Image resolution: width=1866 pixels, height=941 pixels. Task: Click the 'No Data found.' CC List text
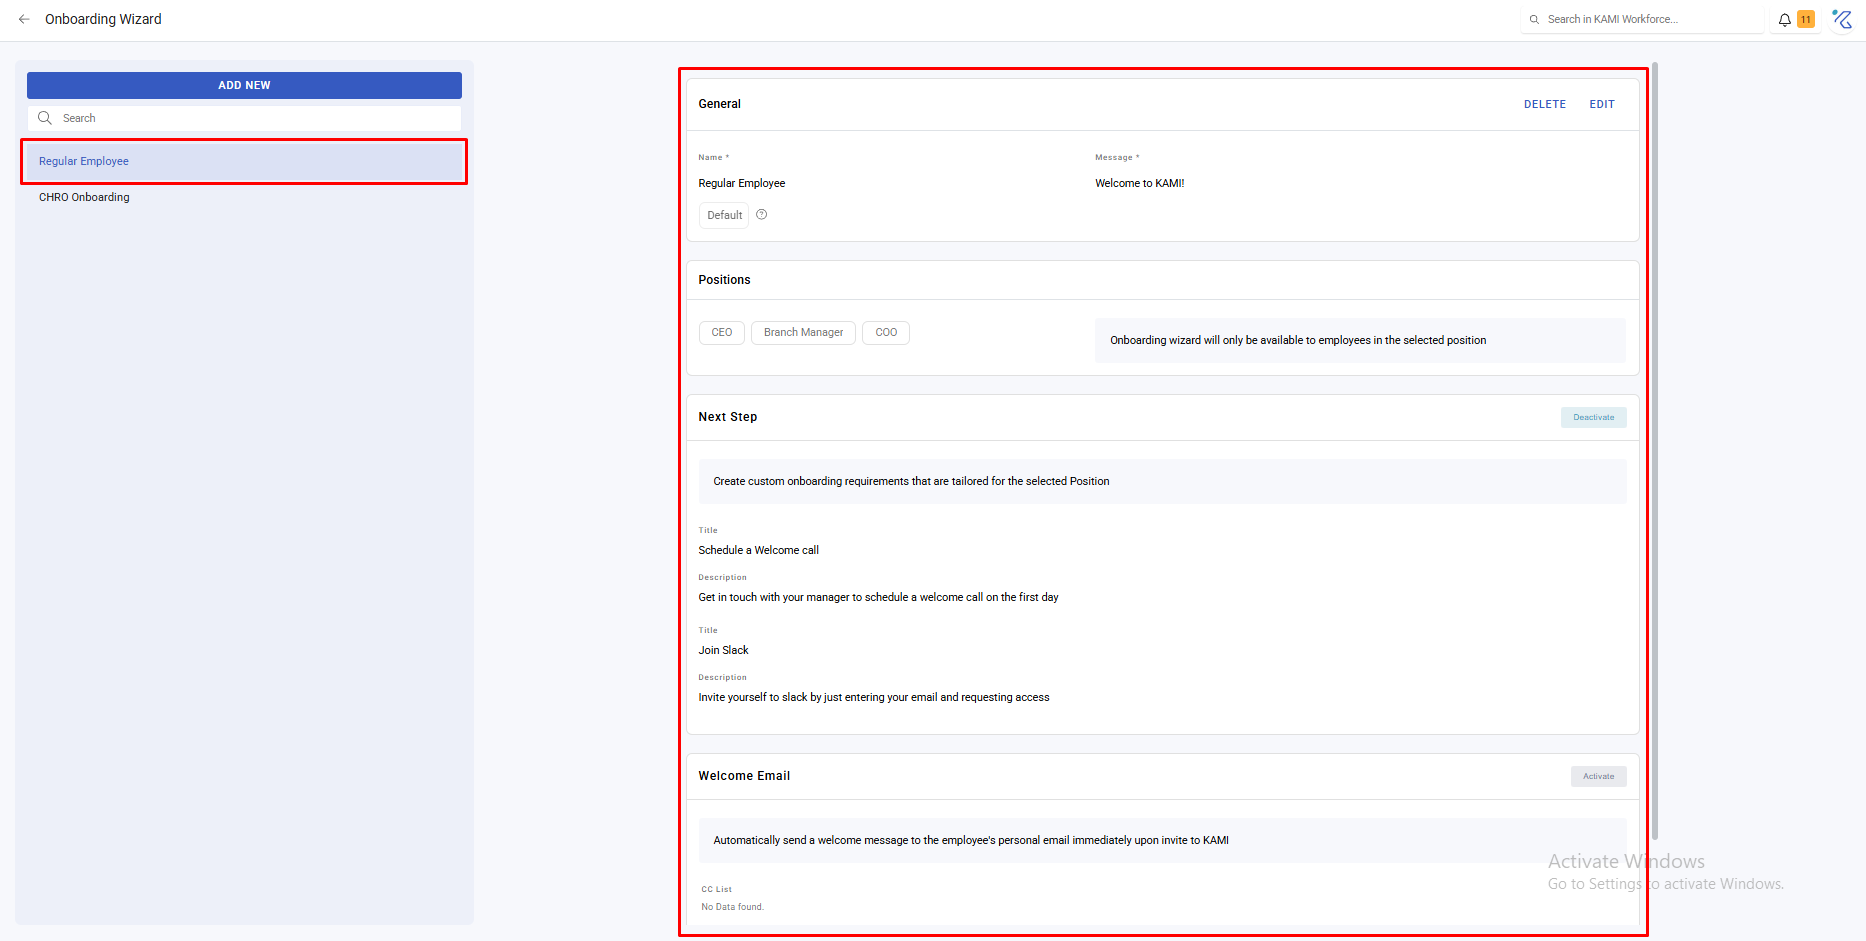[732, 907]
